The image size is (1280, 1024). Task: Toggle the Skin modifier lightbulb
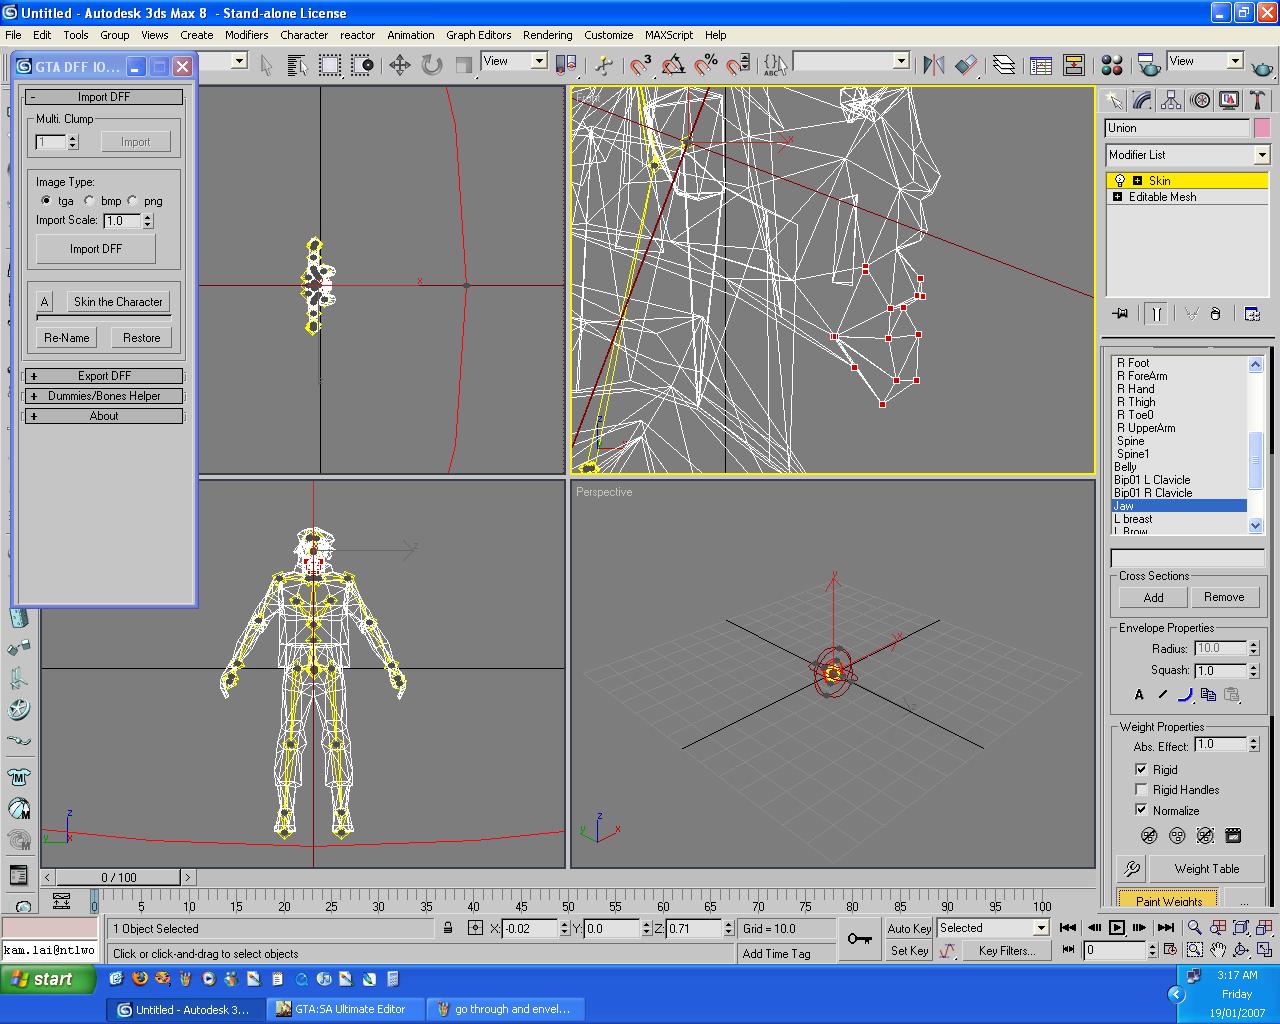pyautogui.click(x=1119, y=181)
